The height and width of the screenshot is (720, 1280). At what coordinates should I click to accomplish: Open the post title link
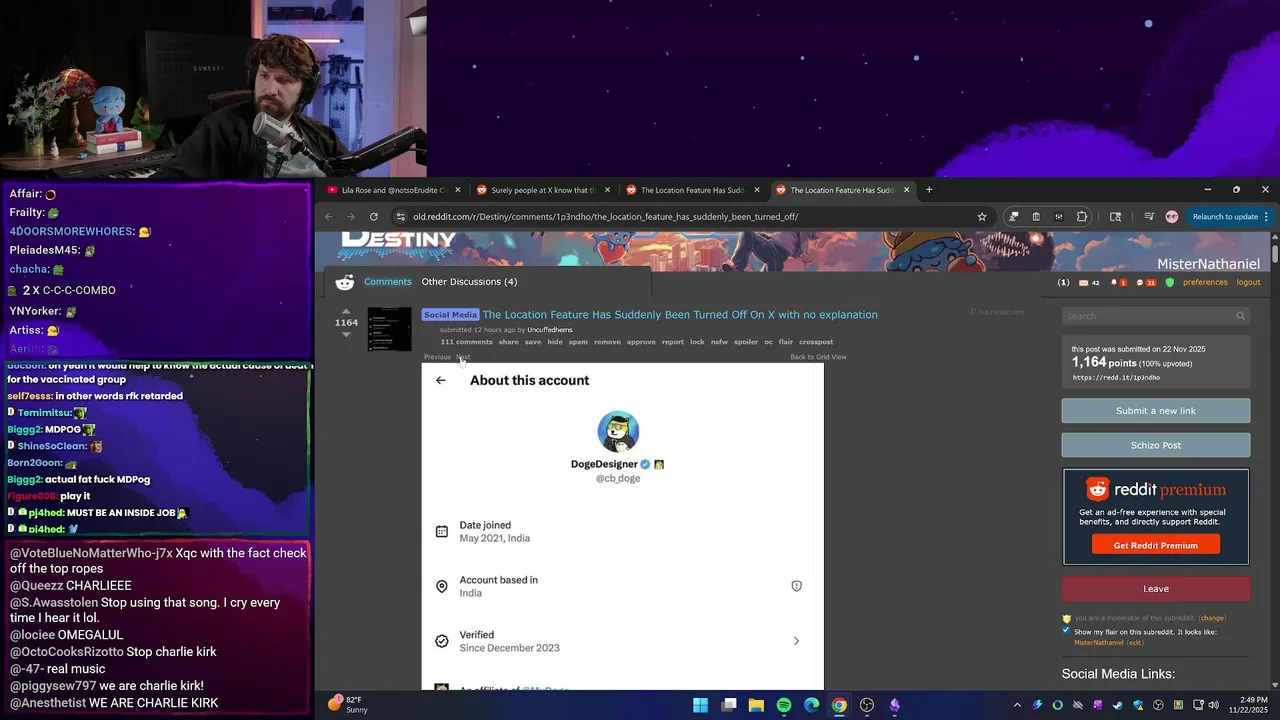coord(680,315)
